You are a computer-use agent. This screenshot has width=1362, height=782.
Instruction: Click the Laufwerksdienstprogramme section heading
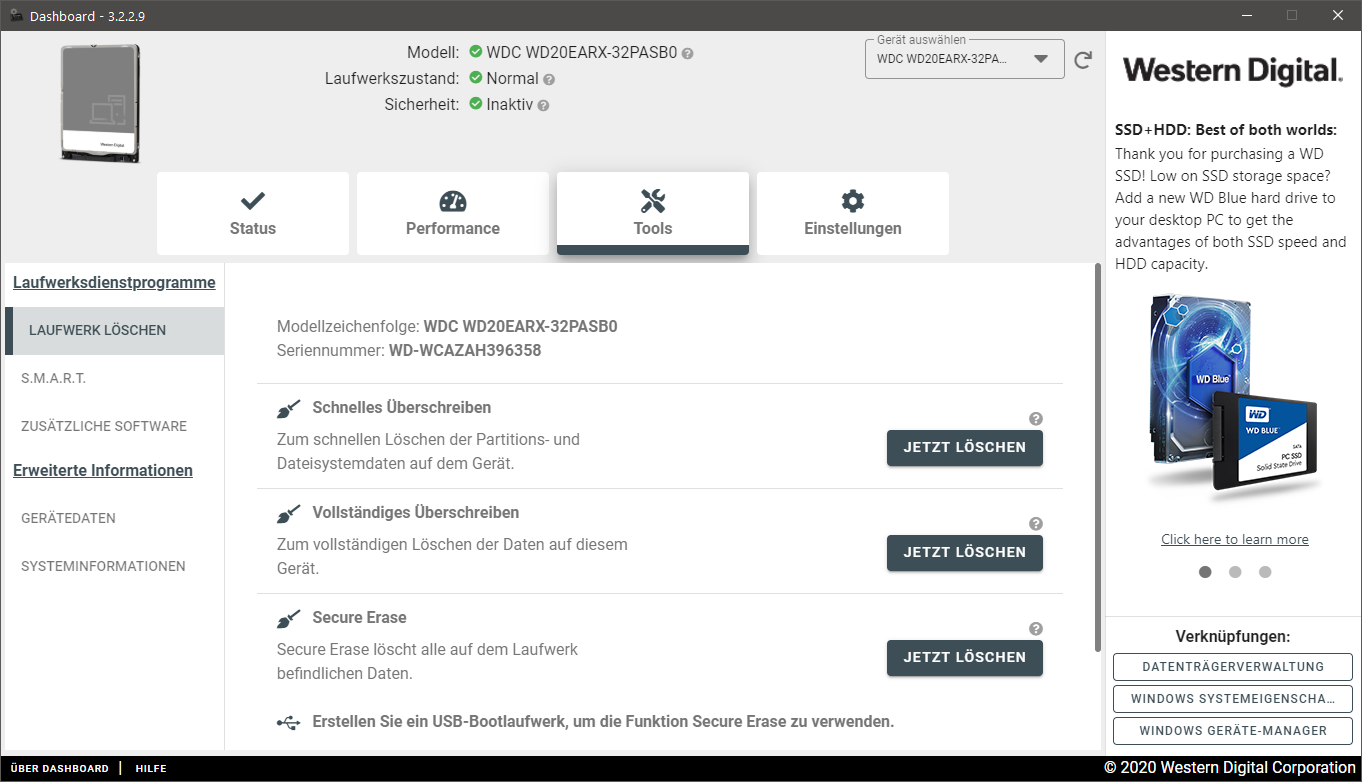(x=114, y=283)
